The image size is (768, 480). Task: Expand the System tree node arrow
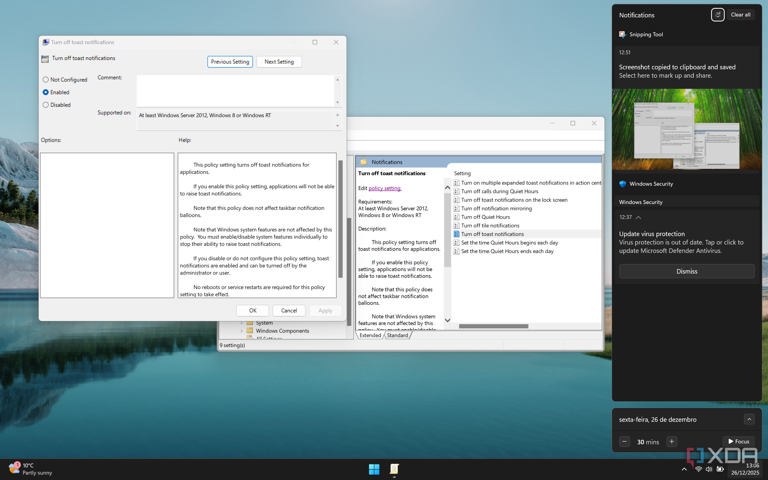241,323
